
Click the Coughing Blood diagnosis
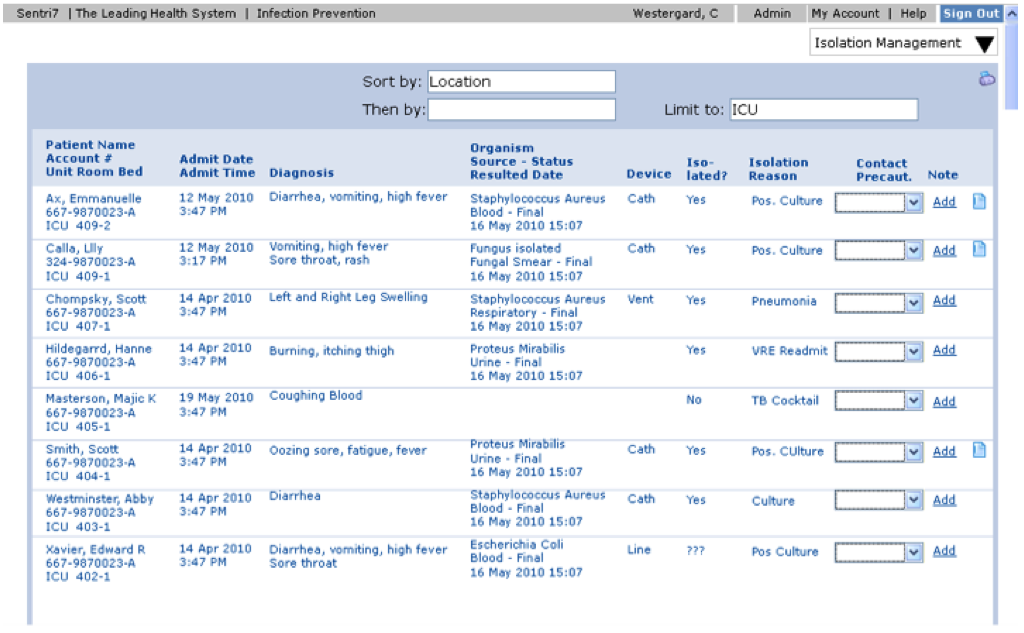315,396
